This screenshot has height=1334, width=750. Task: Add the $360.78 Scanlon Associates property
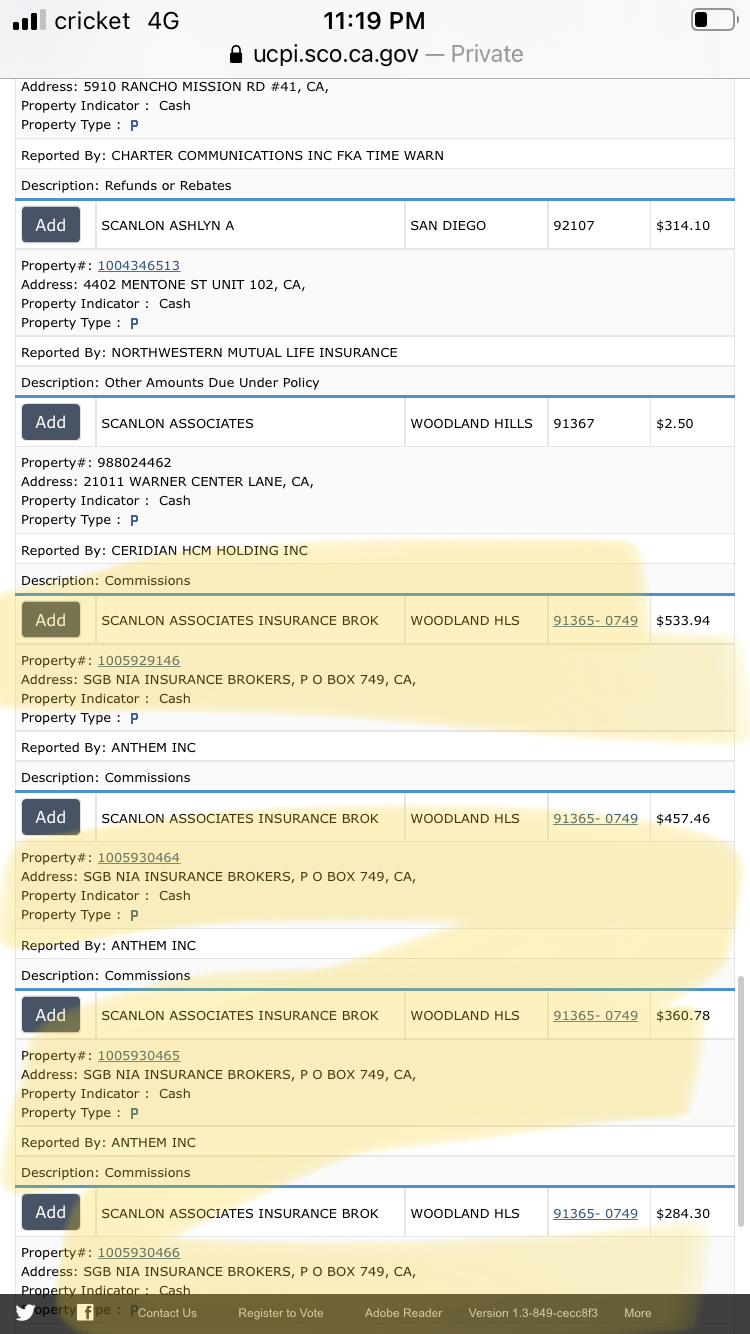tap(51, 1015)
